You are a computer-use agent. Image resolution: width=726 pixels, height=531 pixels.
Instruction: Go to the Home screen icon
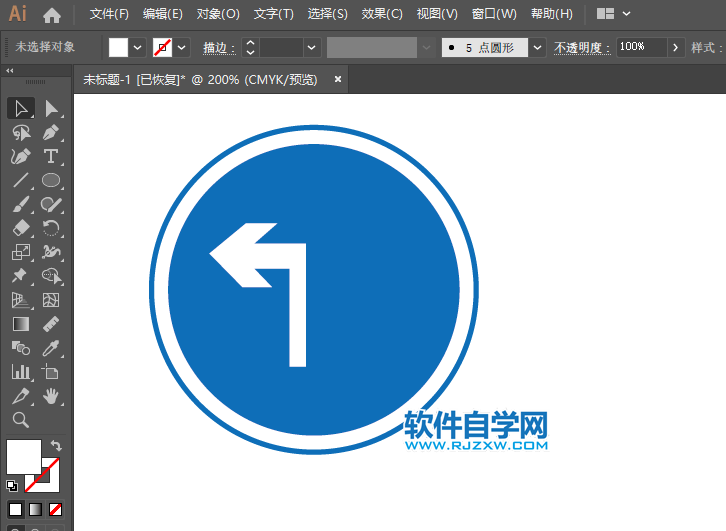click(x=52, y=15)
